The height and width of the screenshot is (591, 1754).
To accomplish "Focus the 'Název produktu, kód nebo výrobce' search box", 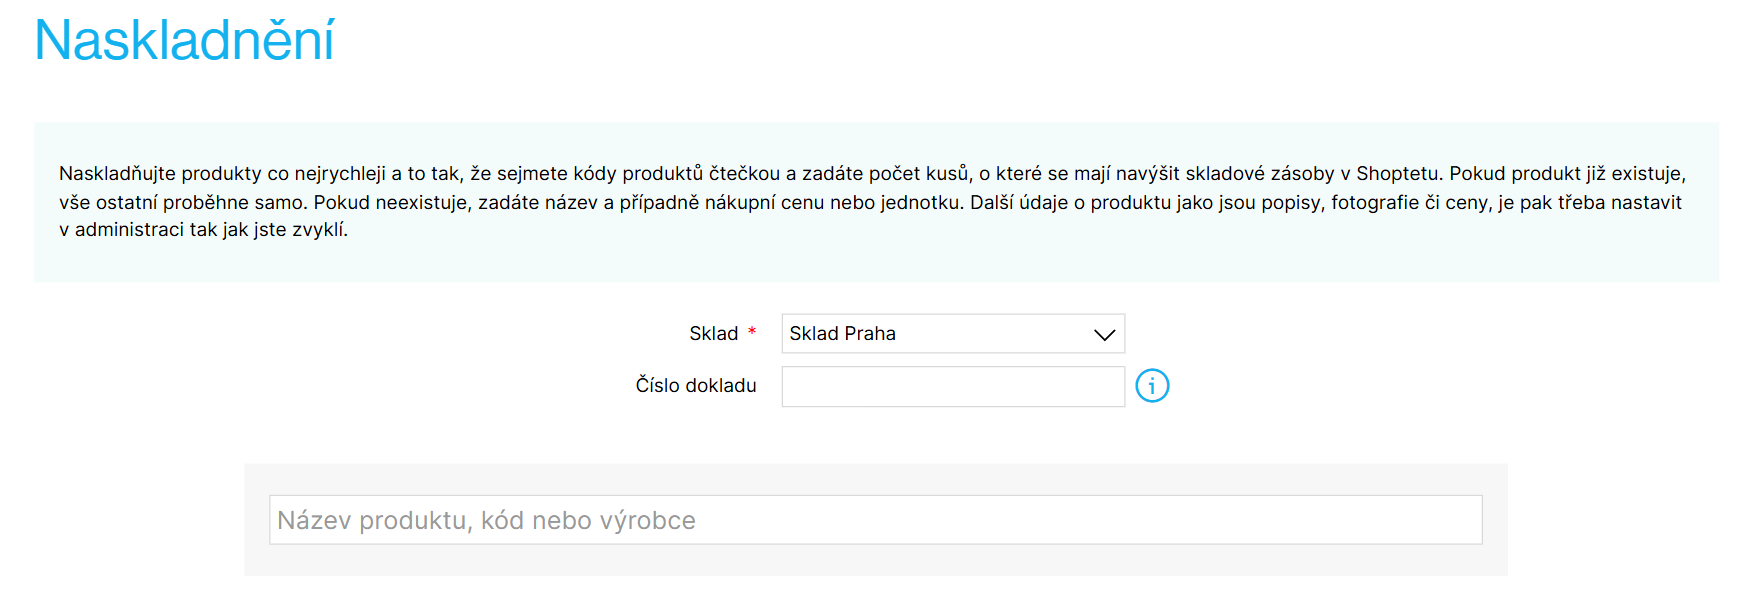I will coord(875,520).
